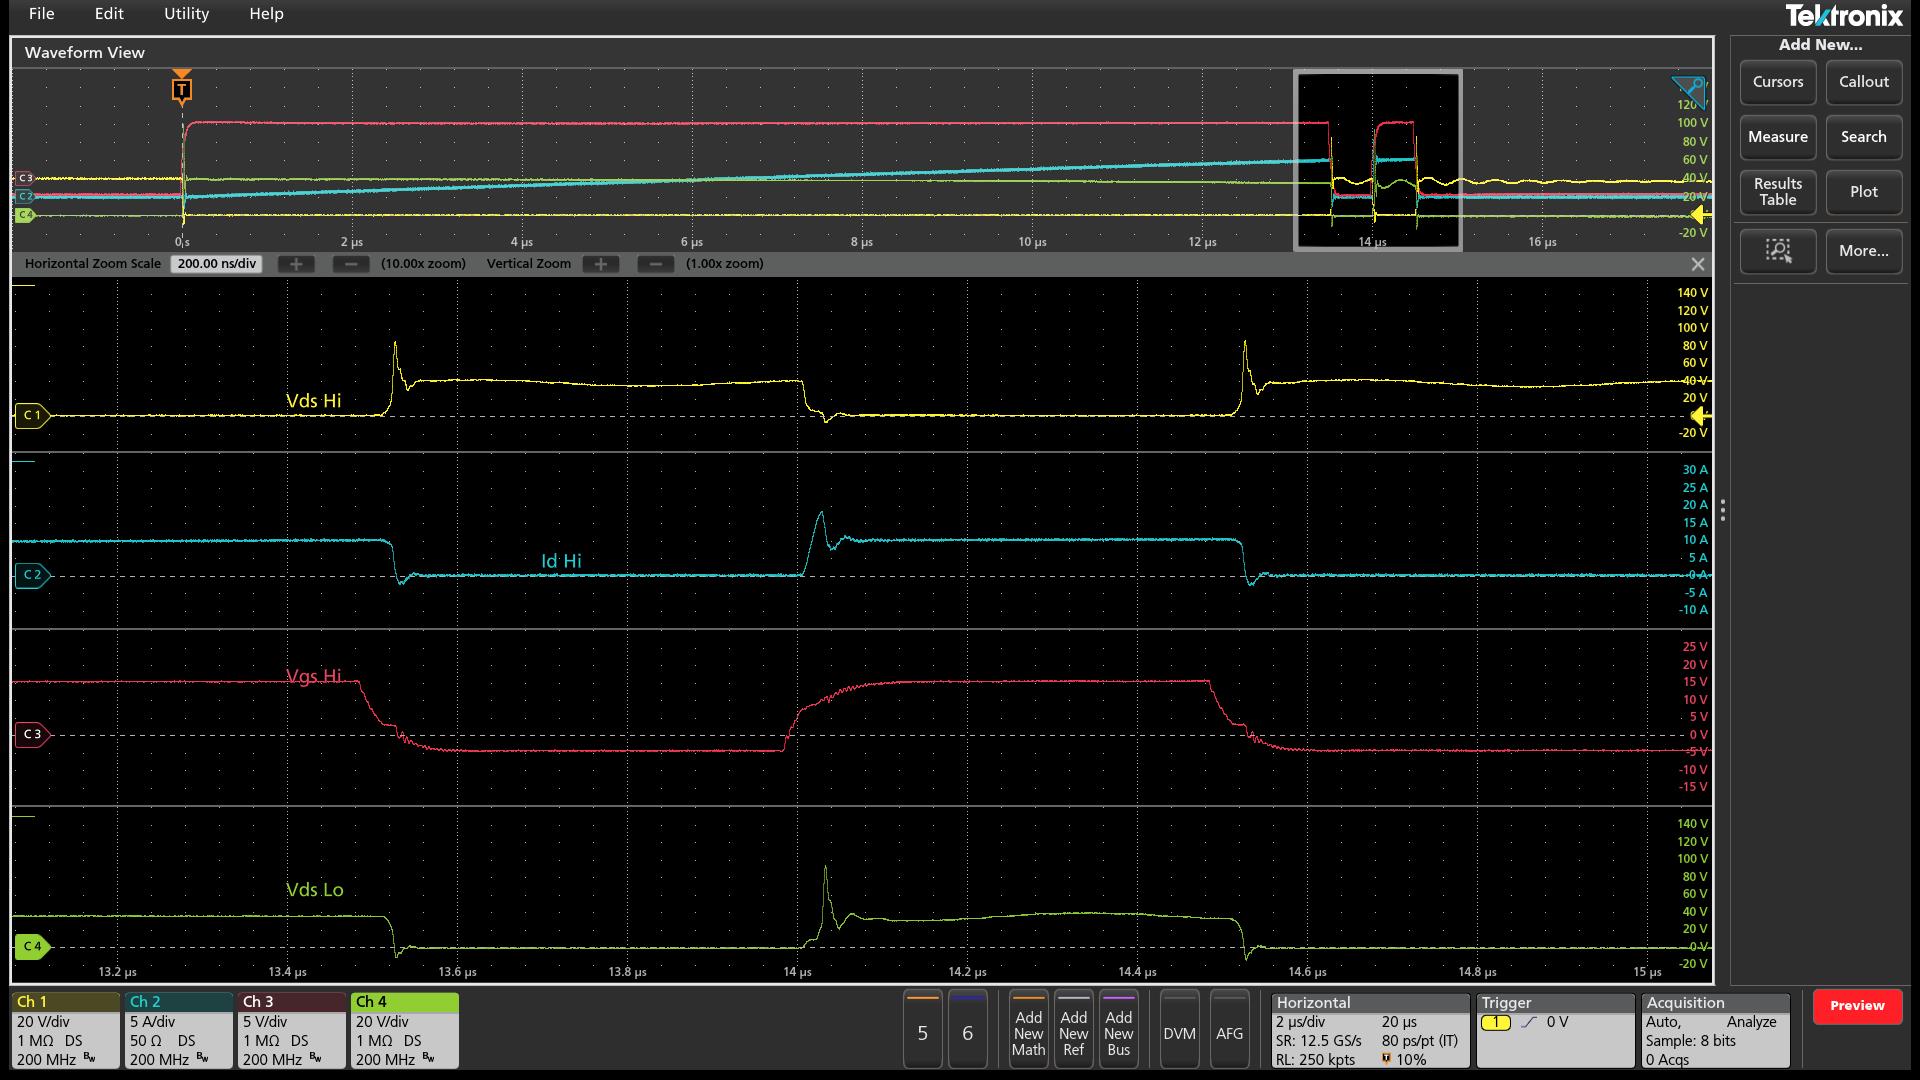Click the zoom box magnifier icon

coord(1777,251)
